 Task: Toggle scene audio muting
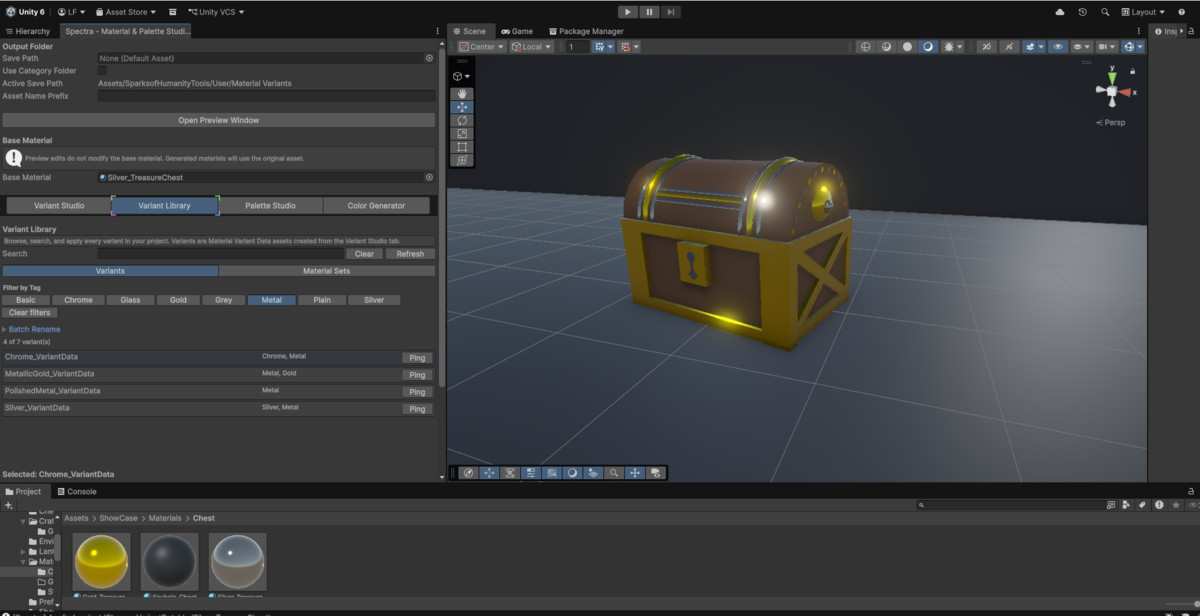1010,47
